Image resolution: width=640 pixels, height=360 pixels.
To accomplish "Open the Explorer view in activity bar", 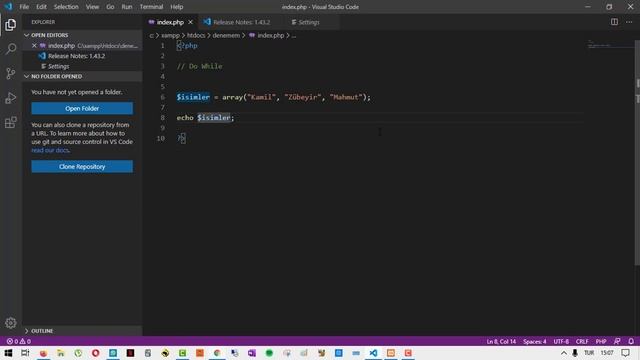I will [11, 25].
